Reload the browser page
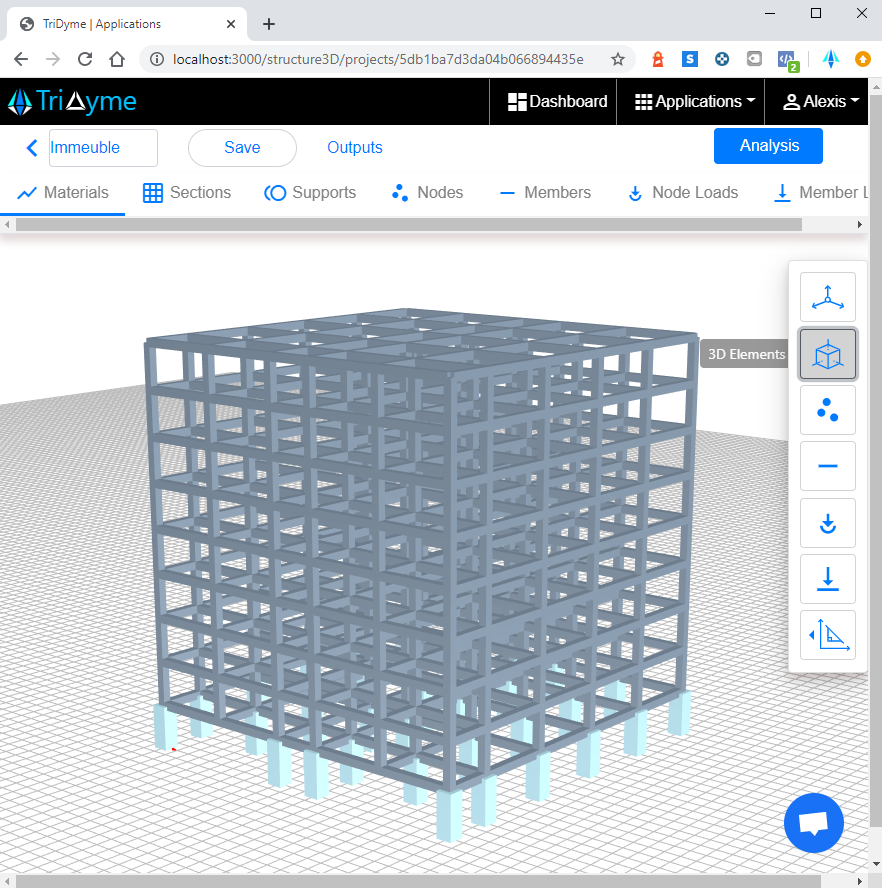The height and width of the screenshot is (888, 882). [85, 59]
